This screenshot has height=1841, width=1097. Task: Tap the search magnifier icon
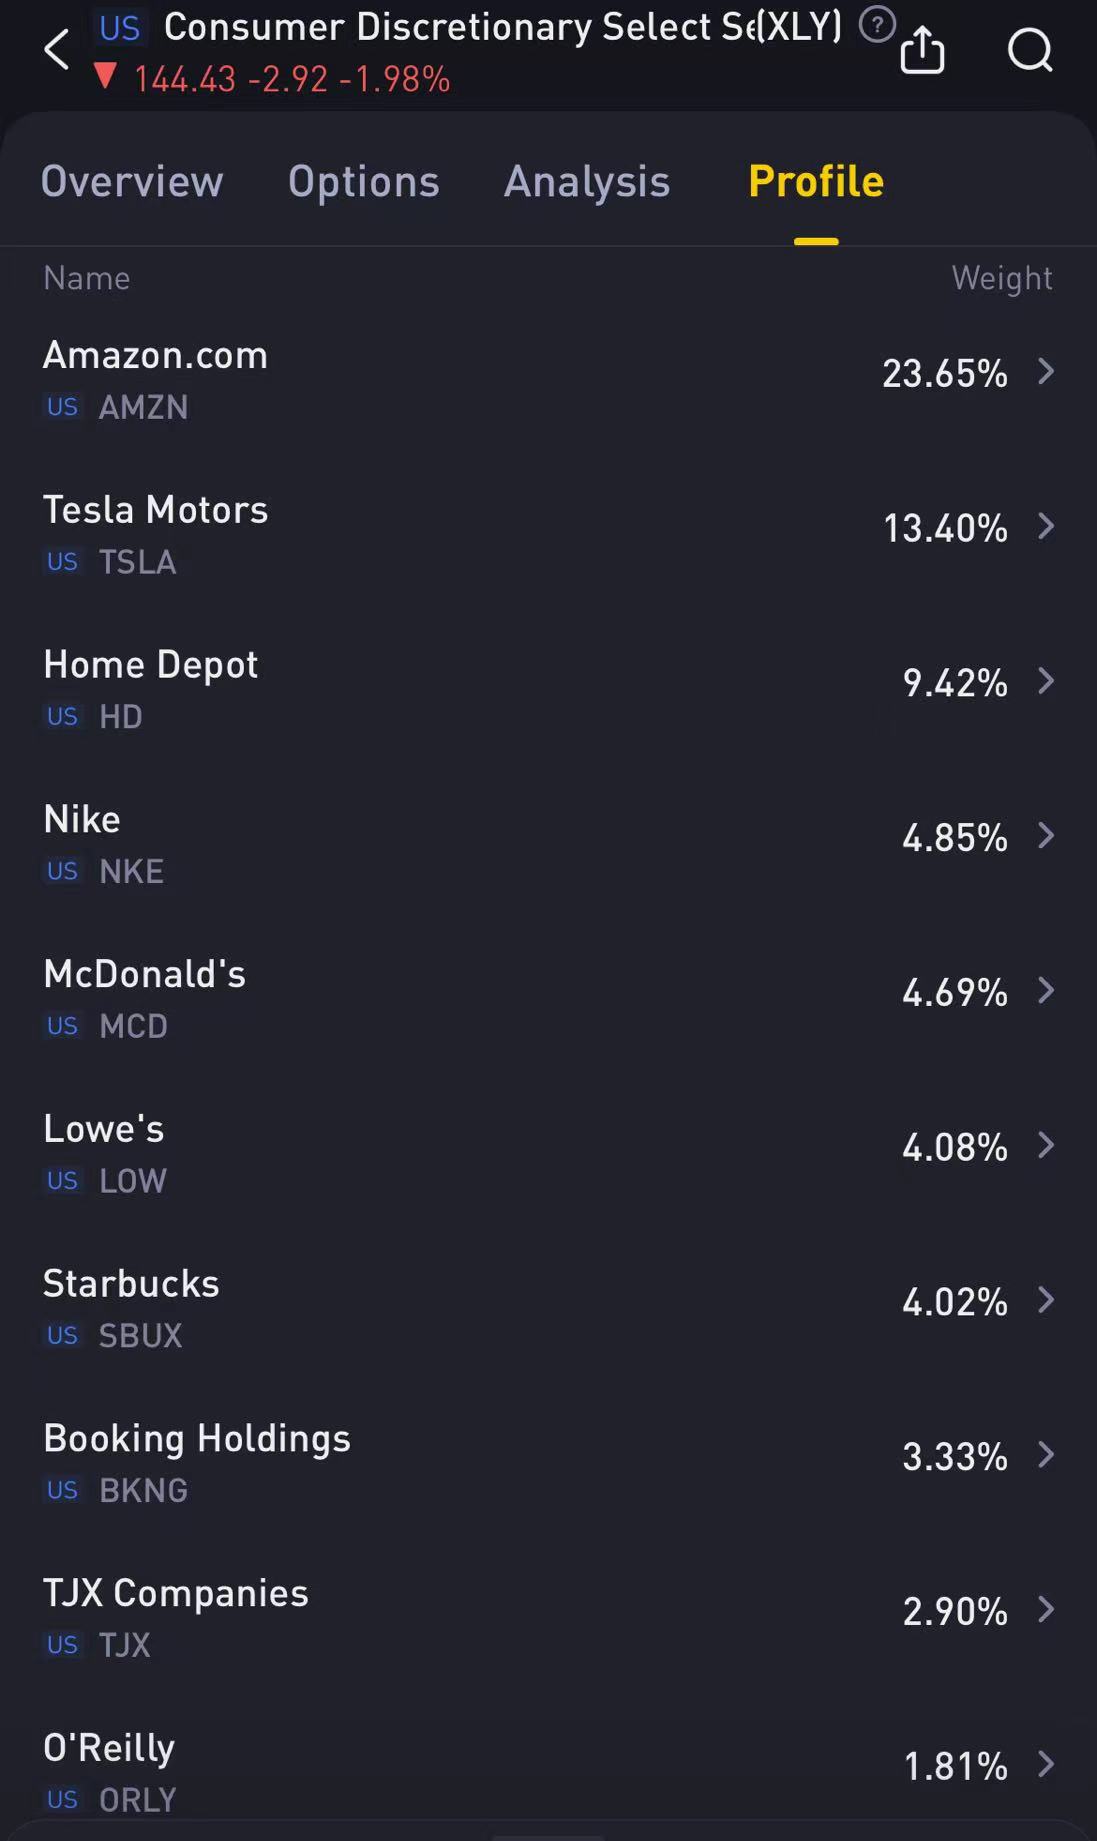point(1029,49)
